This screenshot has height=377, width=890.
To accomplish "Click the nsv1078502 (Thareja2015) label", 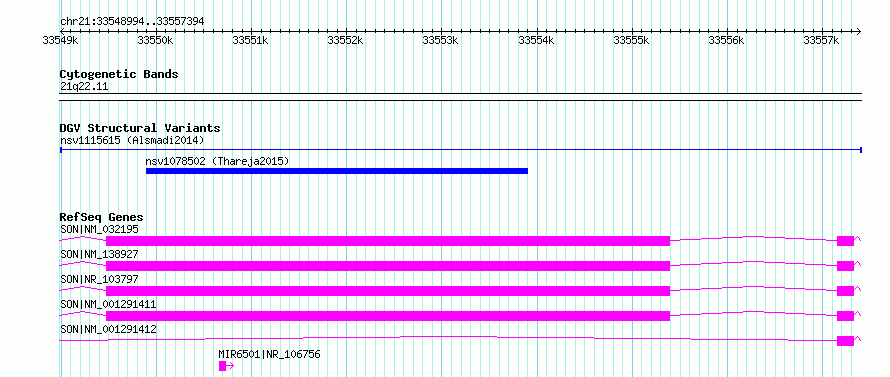I will pyautogui.click(x=217, y=161).
